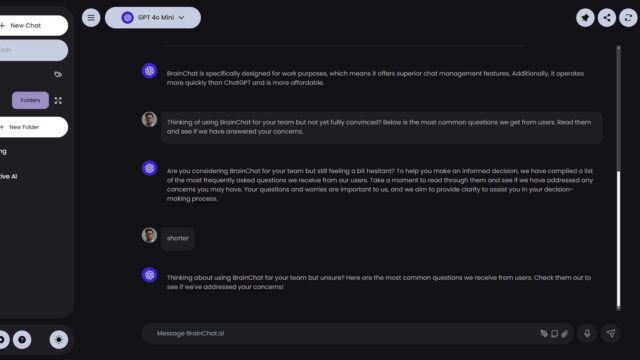Click the sidebar search field
Screen dimensions: 640x360
coord(33,50)
